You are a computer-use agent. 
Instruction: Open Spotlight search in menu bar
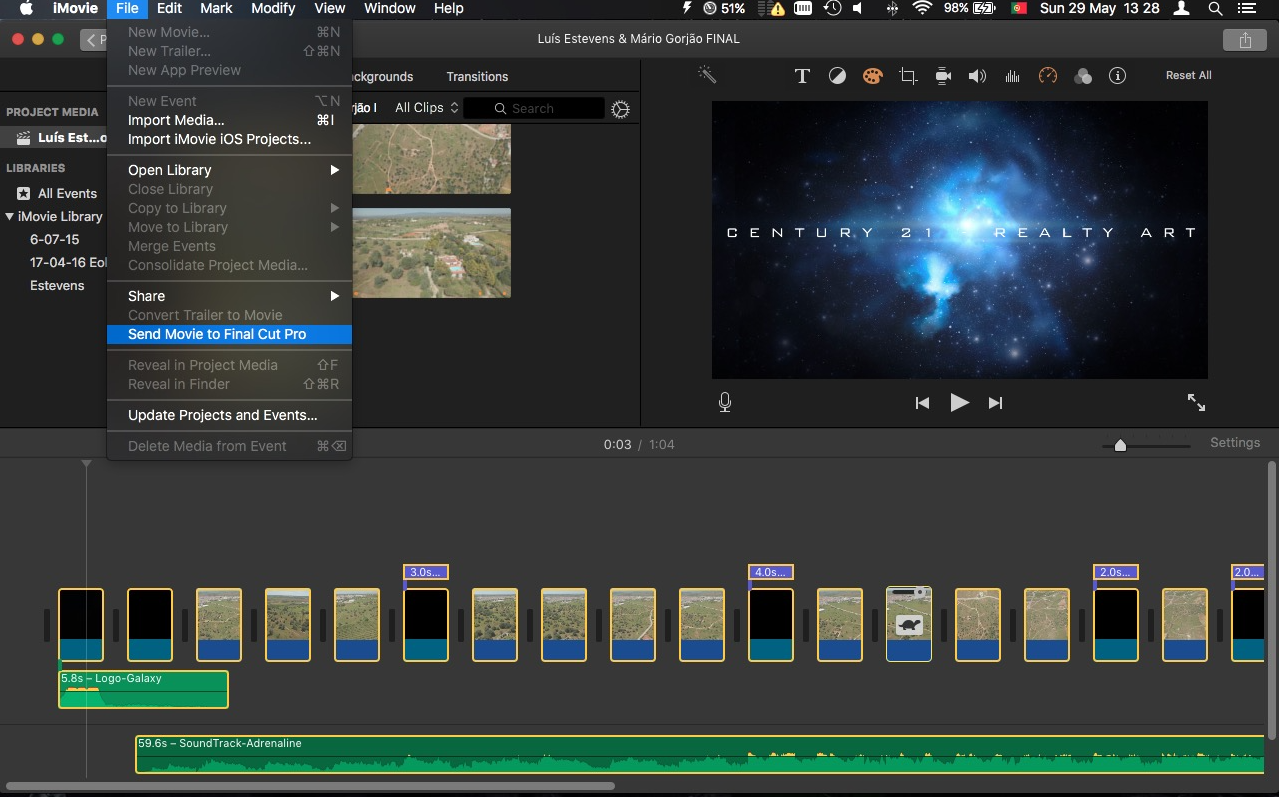(x=1215, y=8)
